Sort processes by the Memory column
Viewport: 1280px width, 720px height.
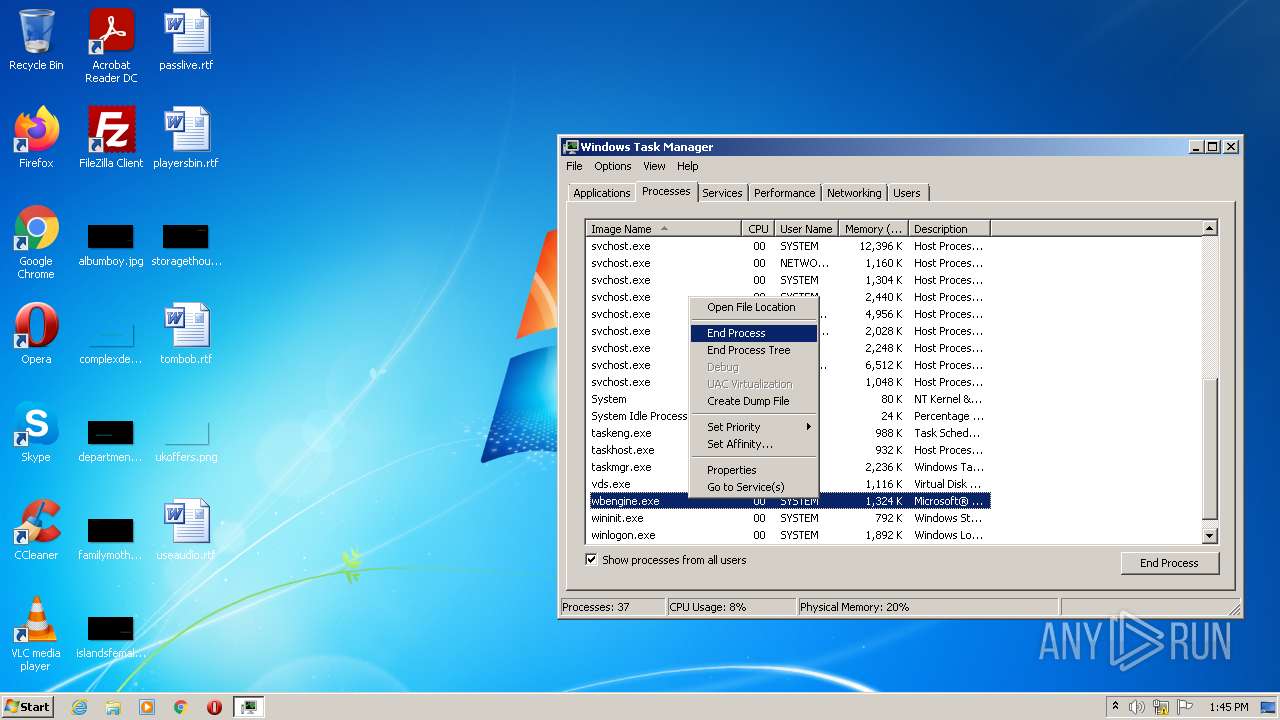(x=873, y=229)
